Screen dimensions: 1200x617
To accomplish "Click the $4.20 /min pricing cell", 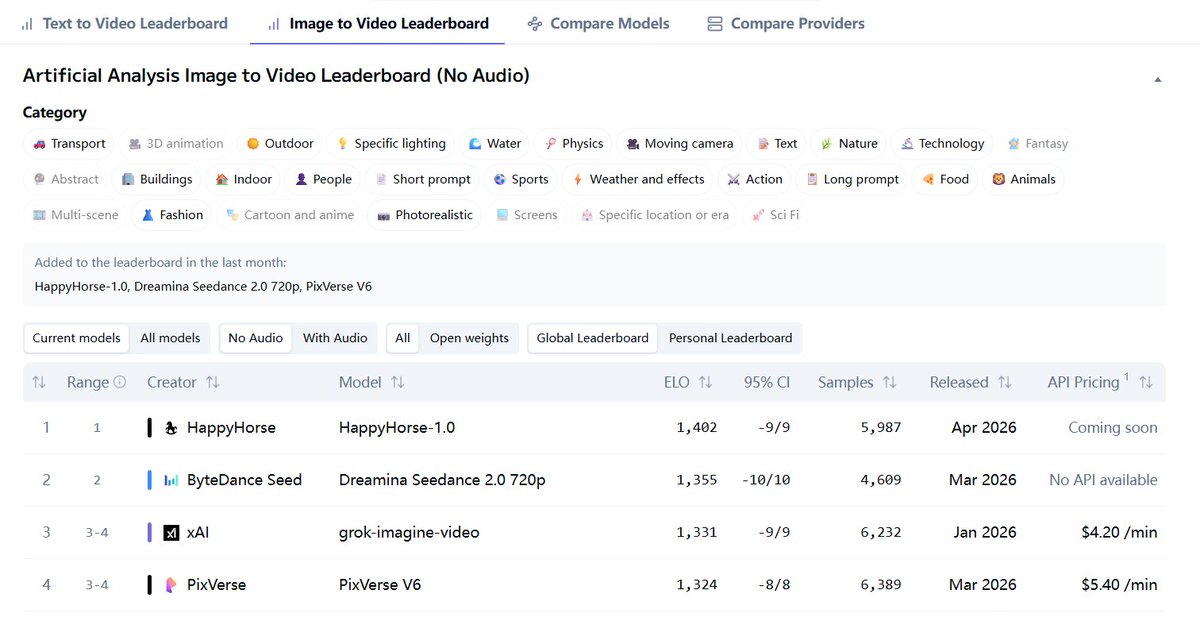I will 1119,532.
